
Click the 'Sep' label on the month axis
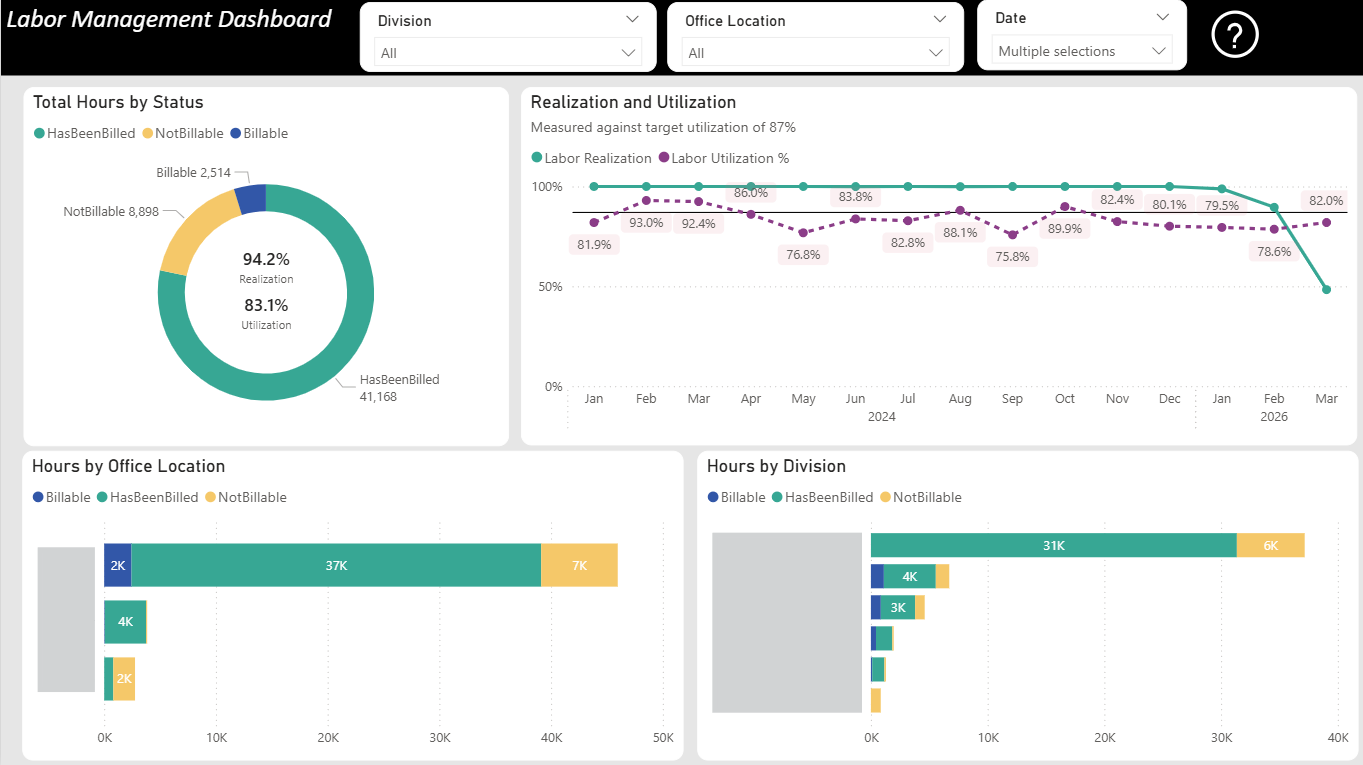(x=1012, y=399)
